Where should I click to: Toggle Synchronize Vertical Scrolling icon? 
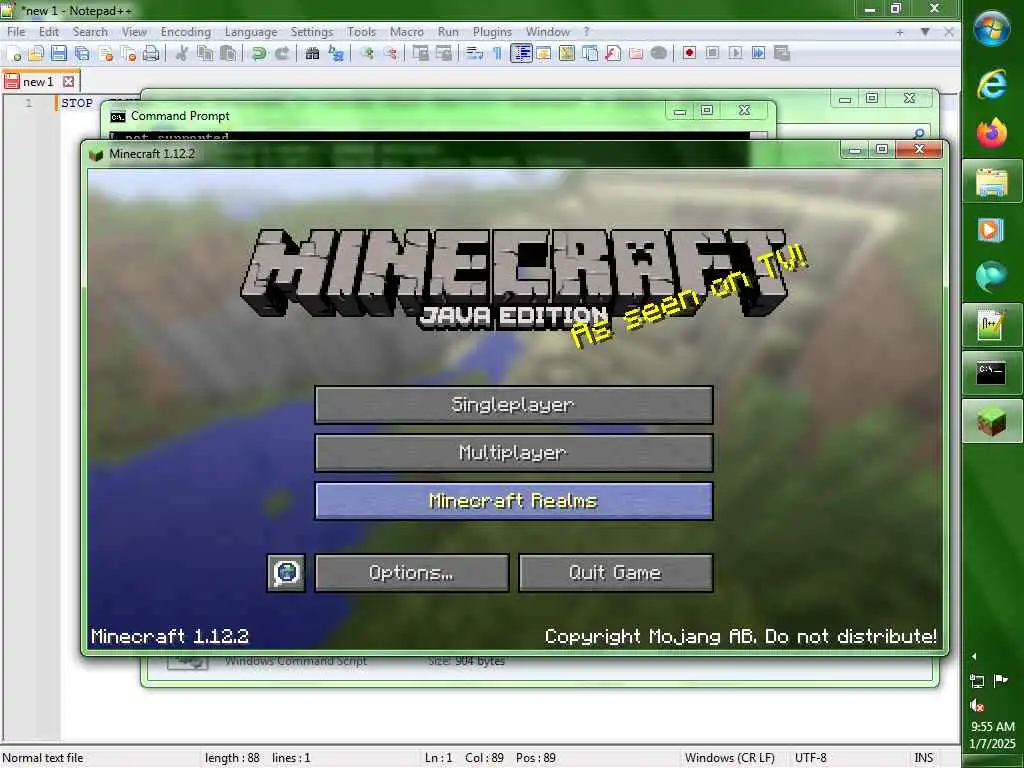coord(421,54)
